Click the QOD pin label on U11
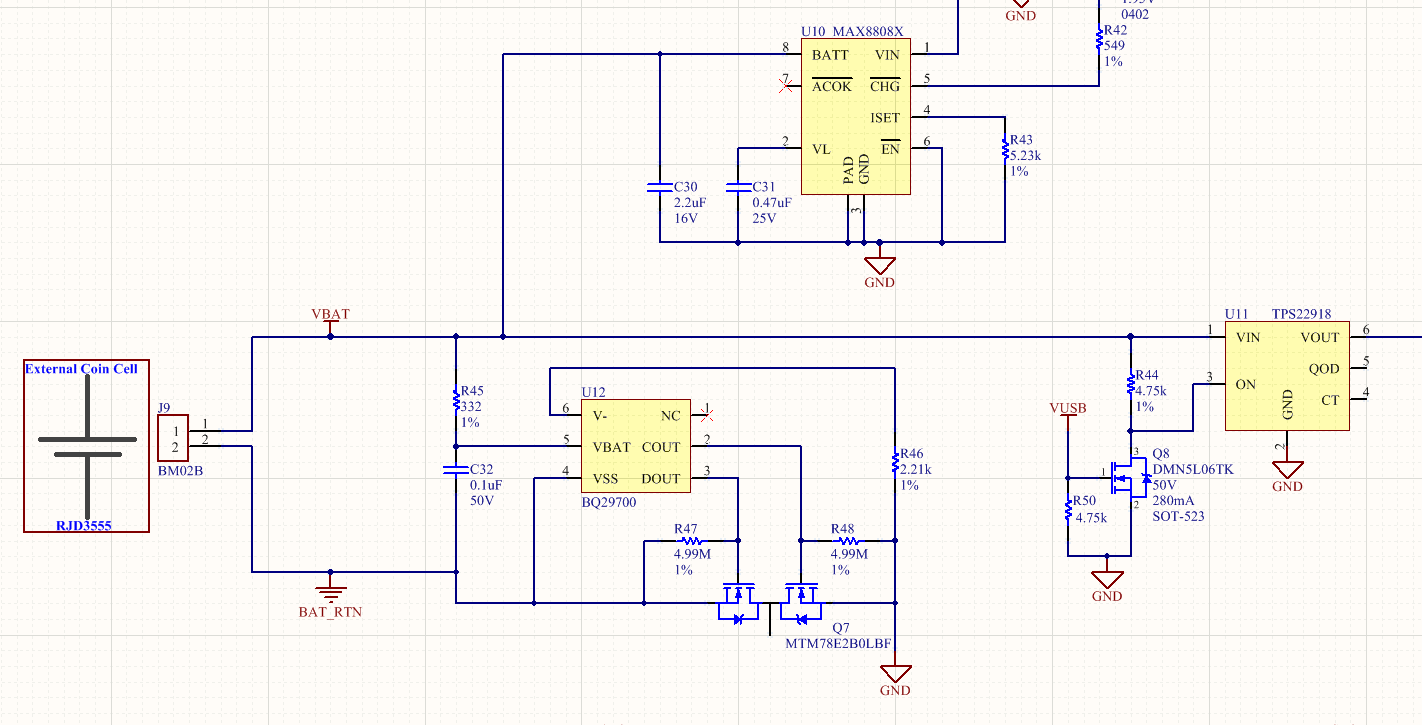Viewport: 1422px width, 725px height. [1324, 369]
